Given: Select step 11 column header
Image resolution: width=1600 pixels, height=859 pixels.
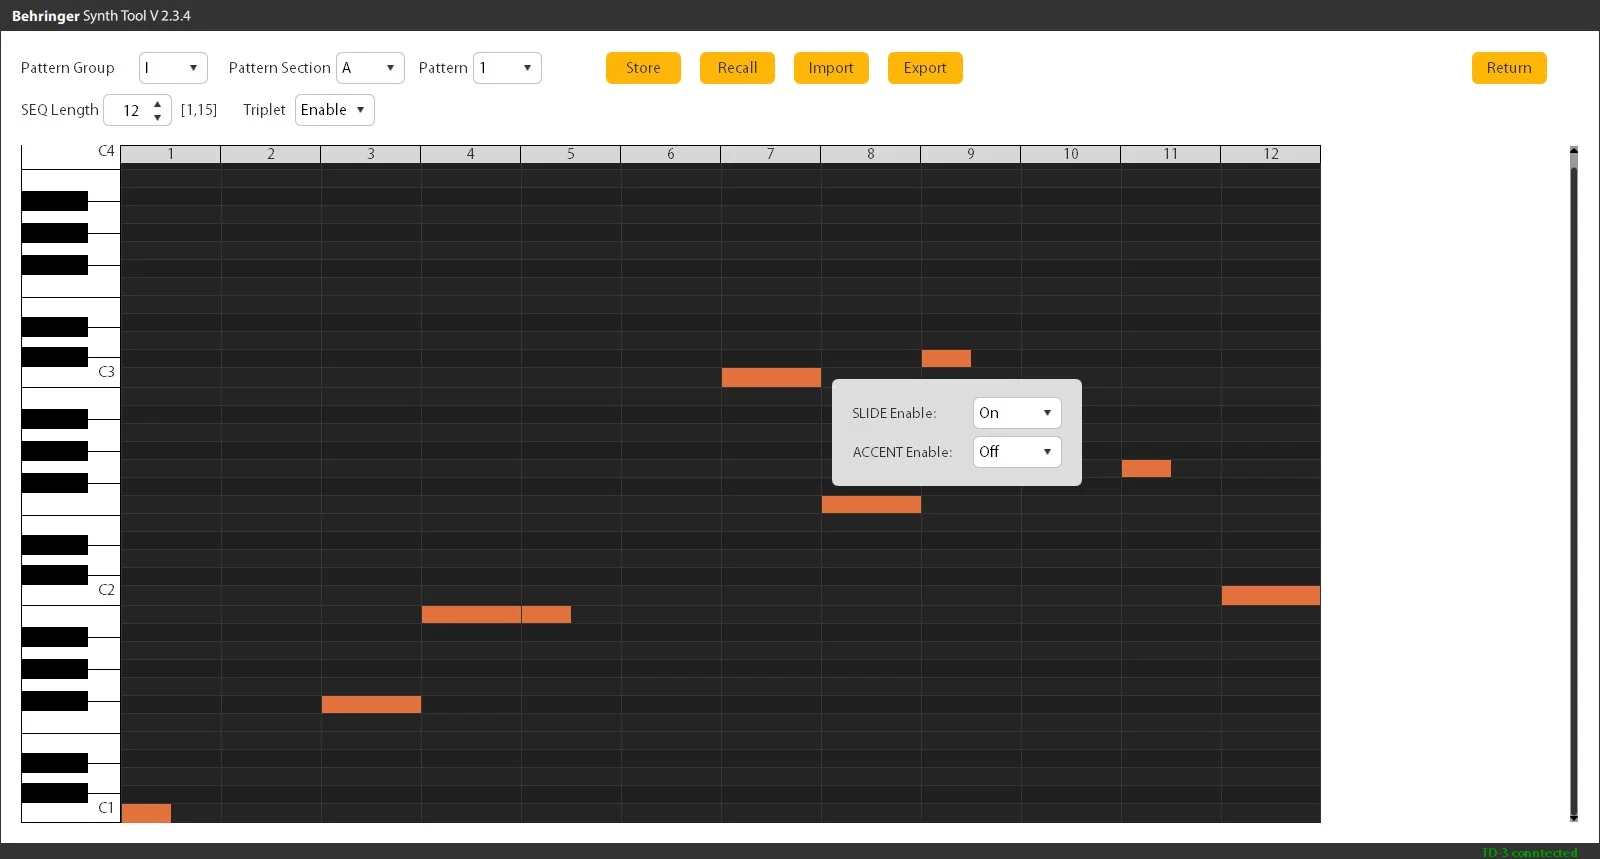Looking at the screenshot, I should point(1171,154).
